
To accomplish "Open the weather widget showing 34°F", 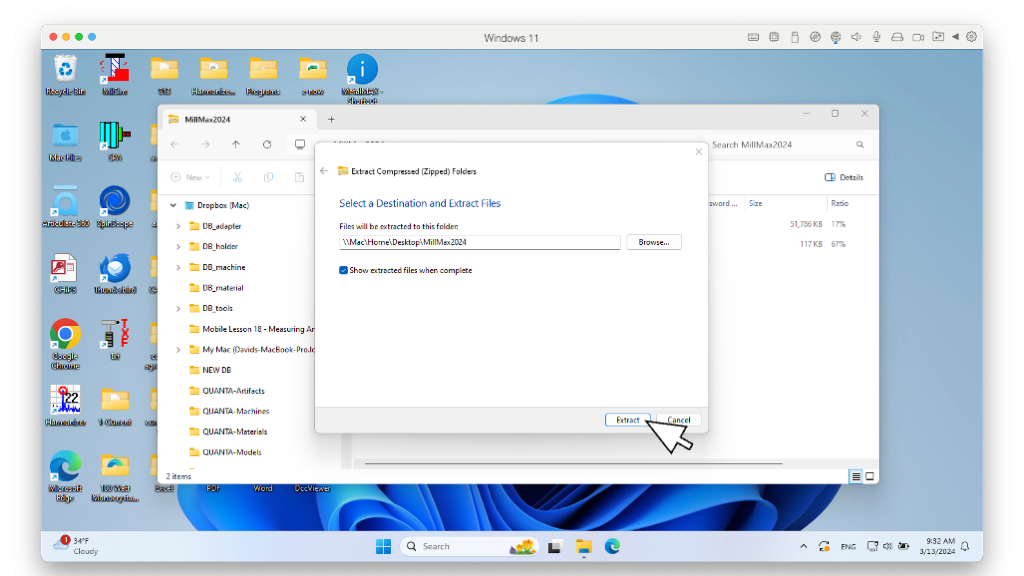I will point(75,546).
